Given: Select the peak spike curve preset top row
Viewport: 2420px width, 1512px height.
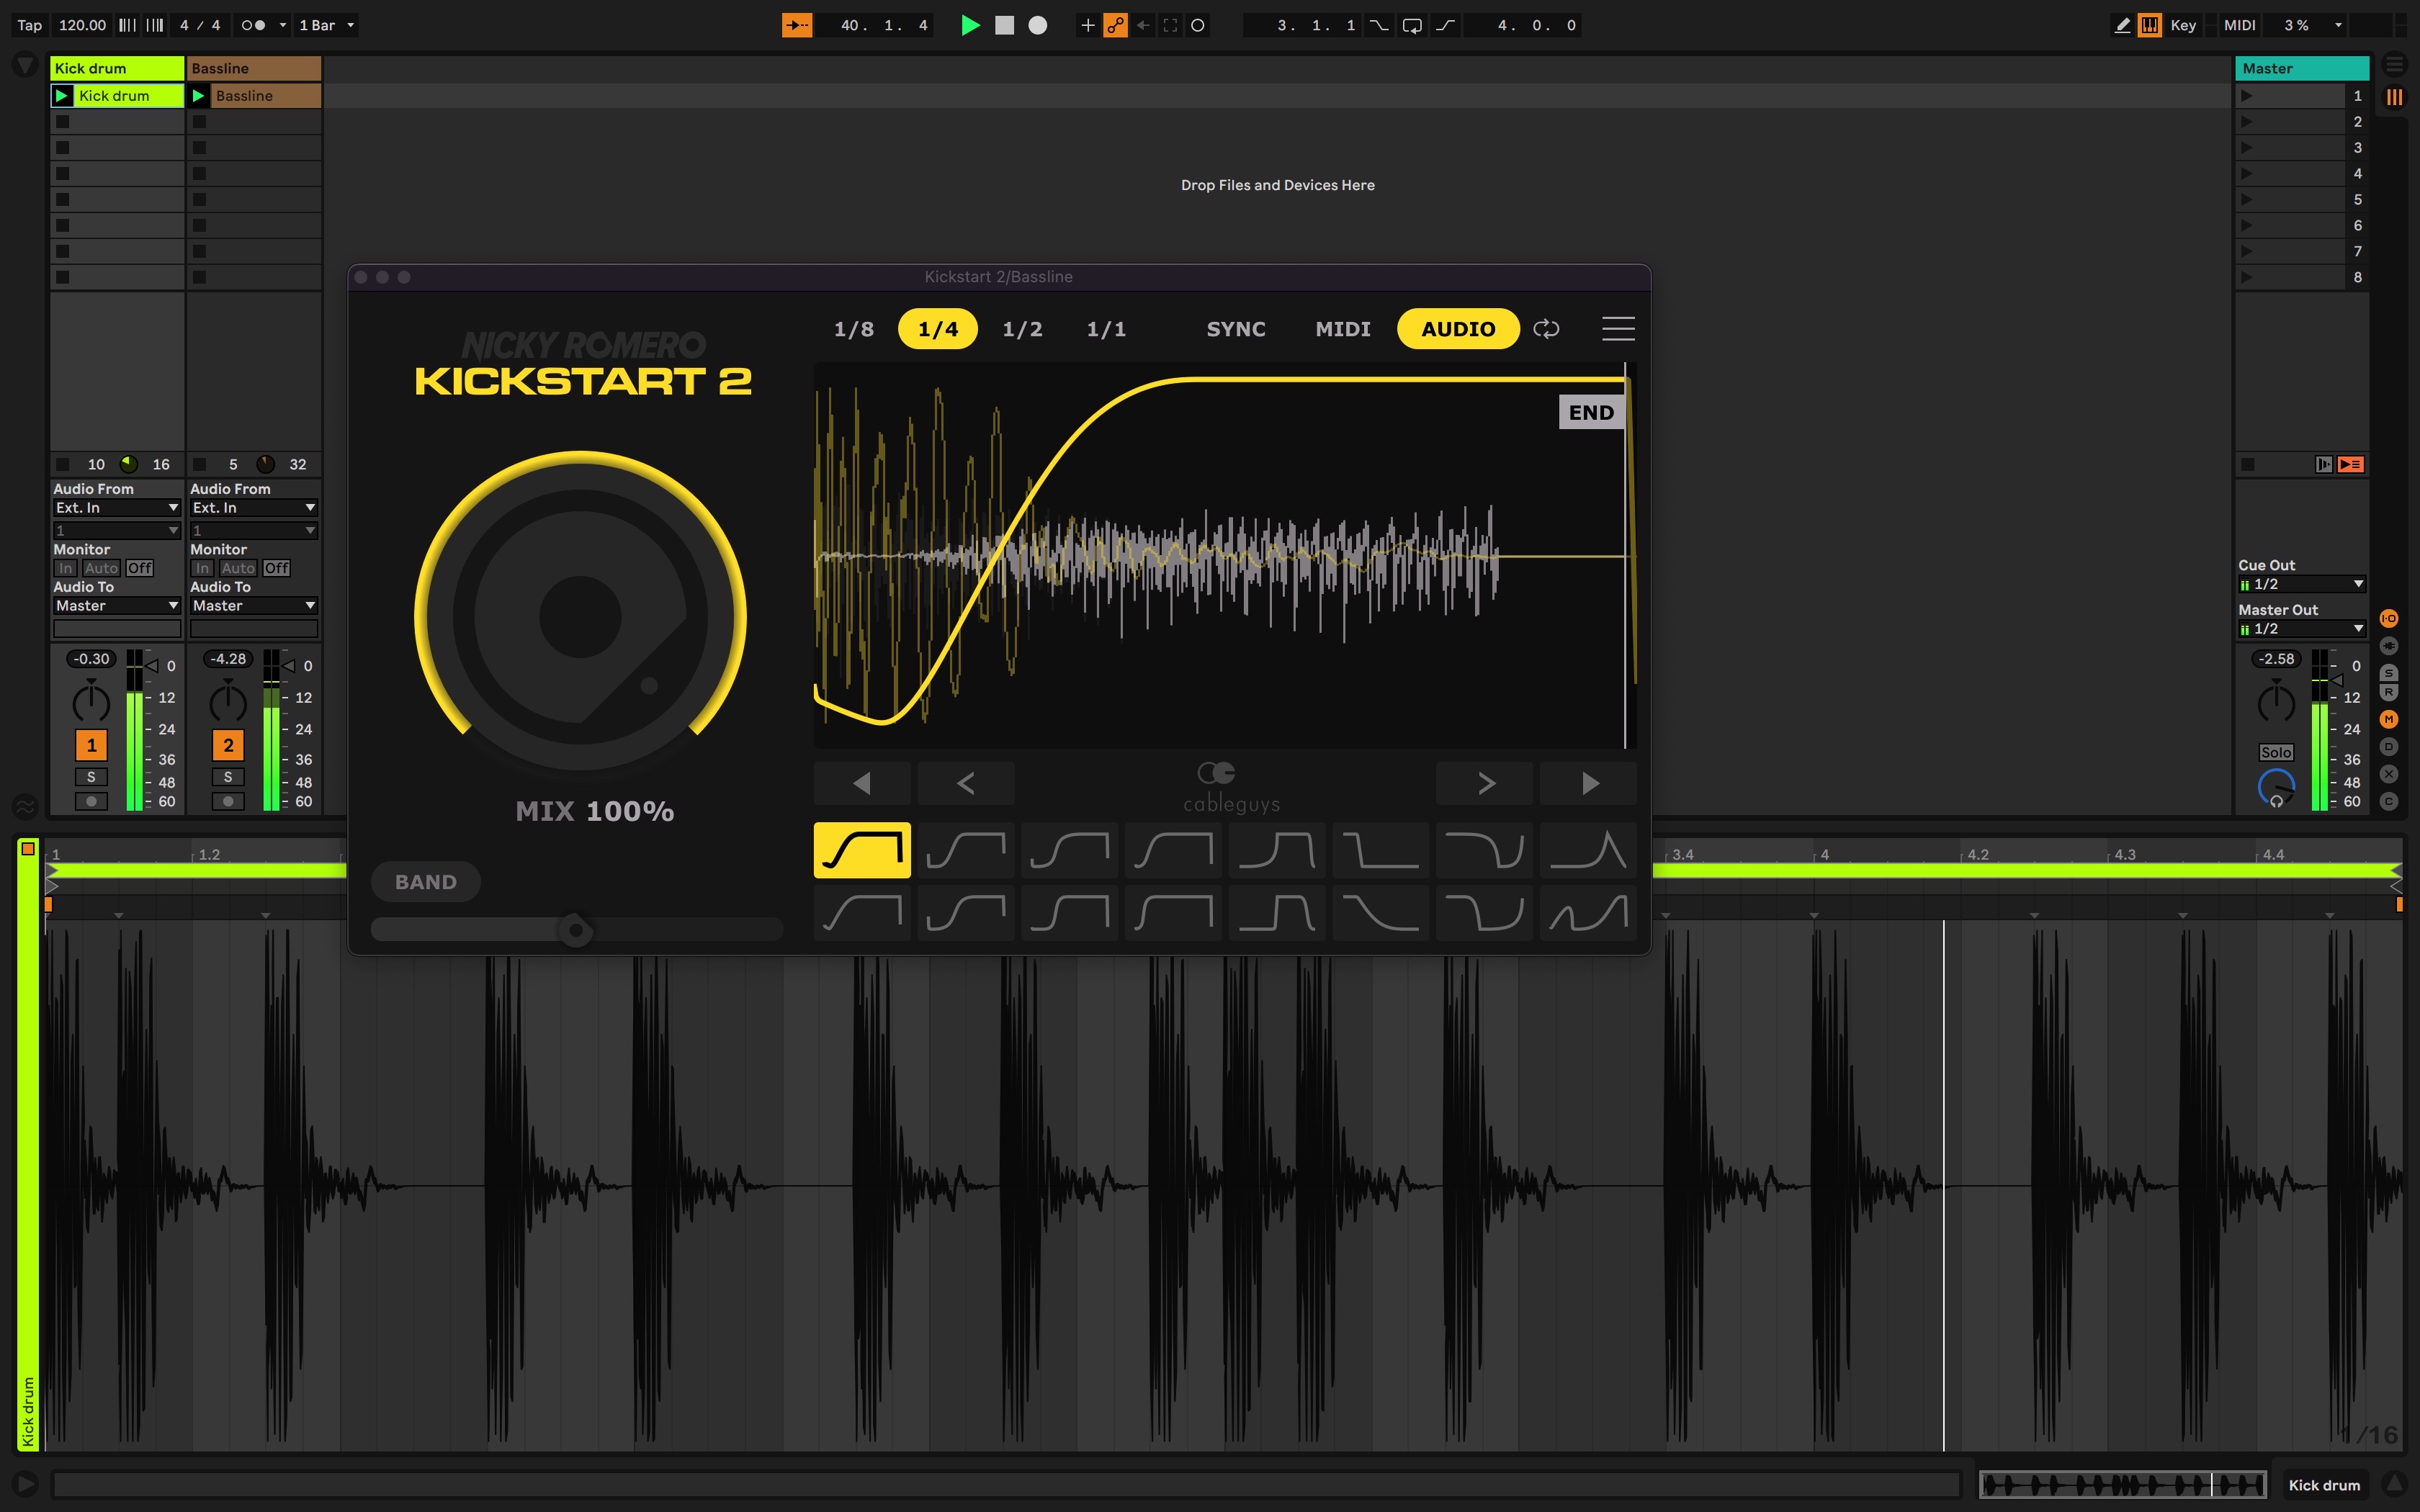Looking at the screenshot, I should [x=1589, y=850].
